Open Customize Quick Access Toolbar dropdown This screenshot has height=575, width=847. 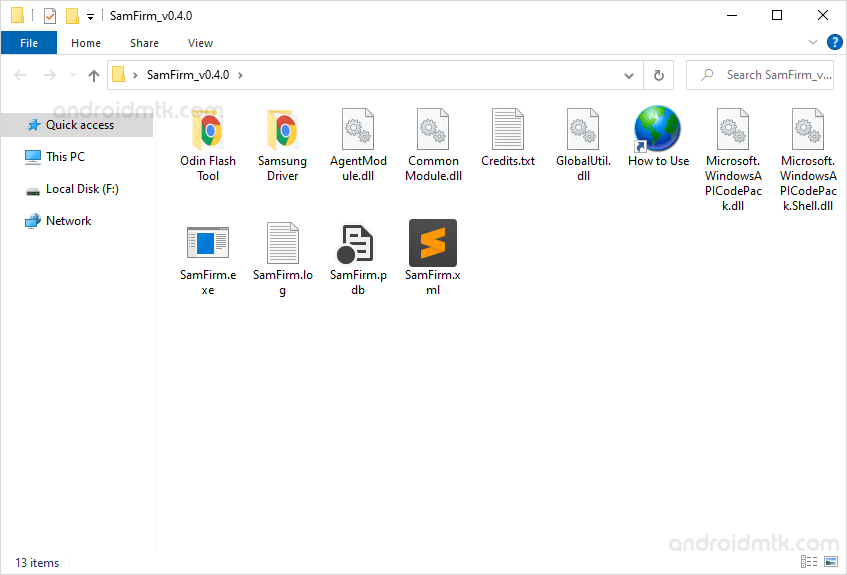click(x=91, y=17)
